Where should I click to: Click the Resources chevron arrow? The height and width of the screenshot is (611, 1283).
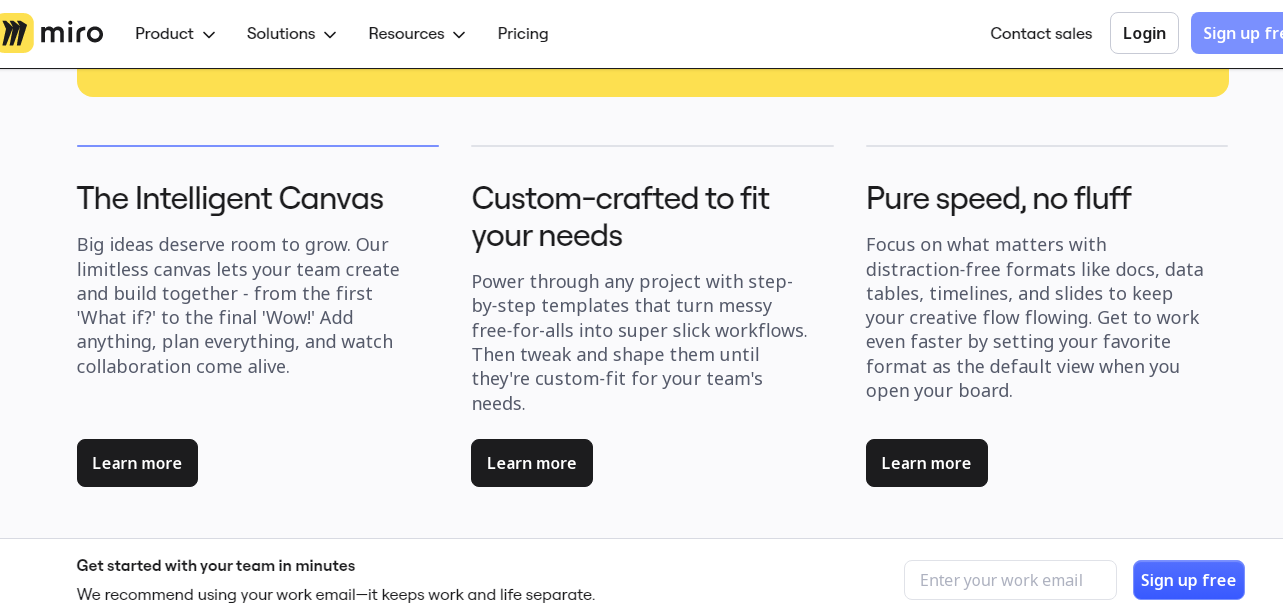pos(459,35)
